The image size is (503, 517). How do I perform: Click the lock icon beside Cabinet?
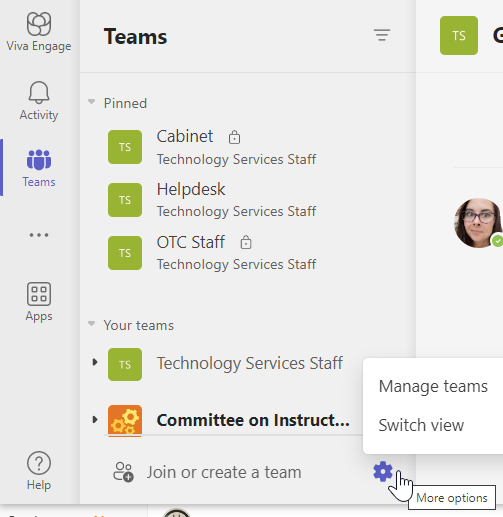click(x=234, y=137)
